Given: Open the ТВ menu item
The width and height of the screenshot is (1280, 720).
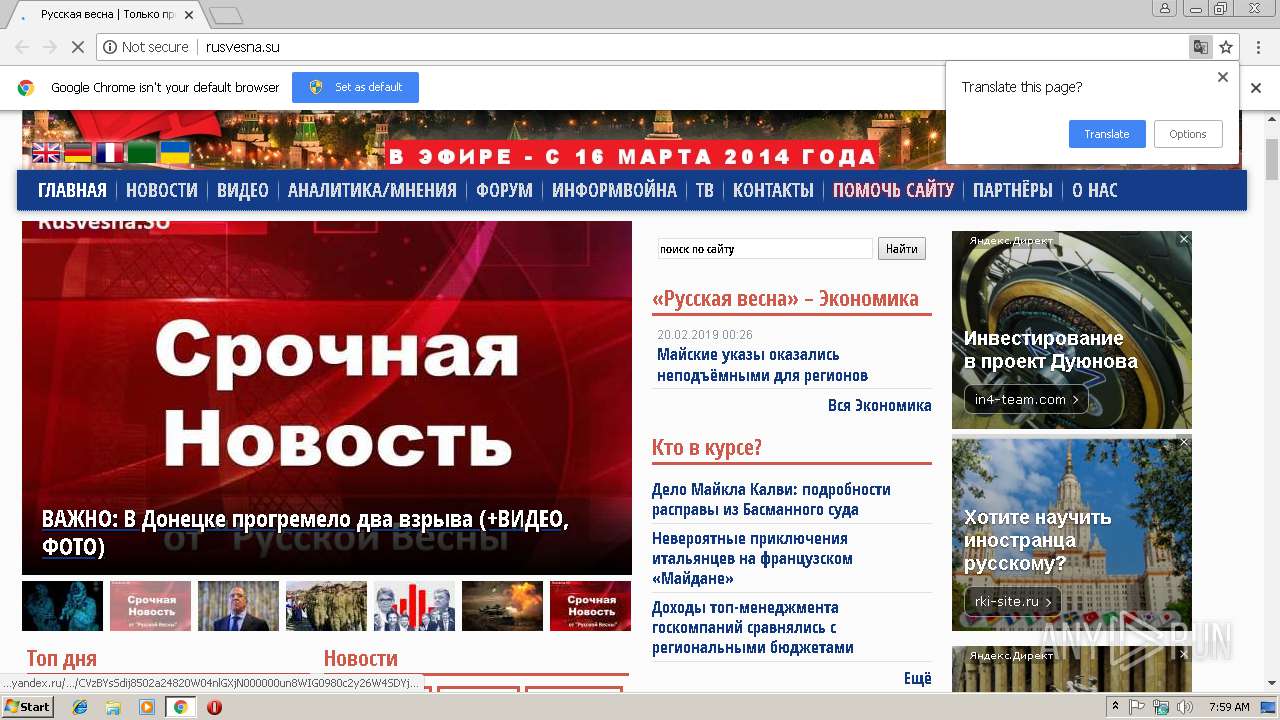Looking at the screenshot, I should pyautogui.click(x=705, y=190).
